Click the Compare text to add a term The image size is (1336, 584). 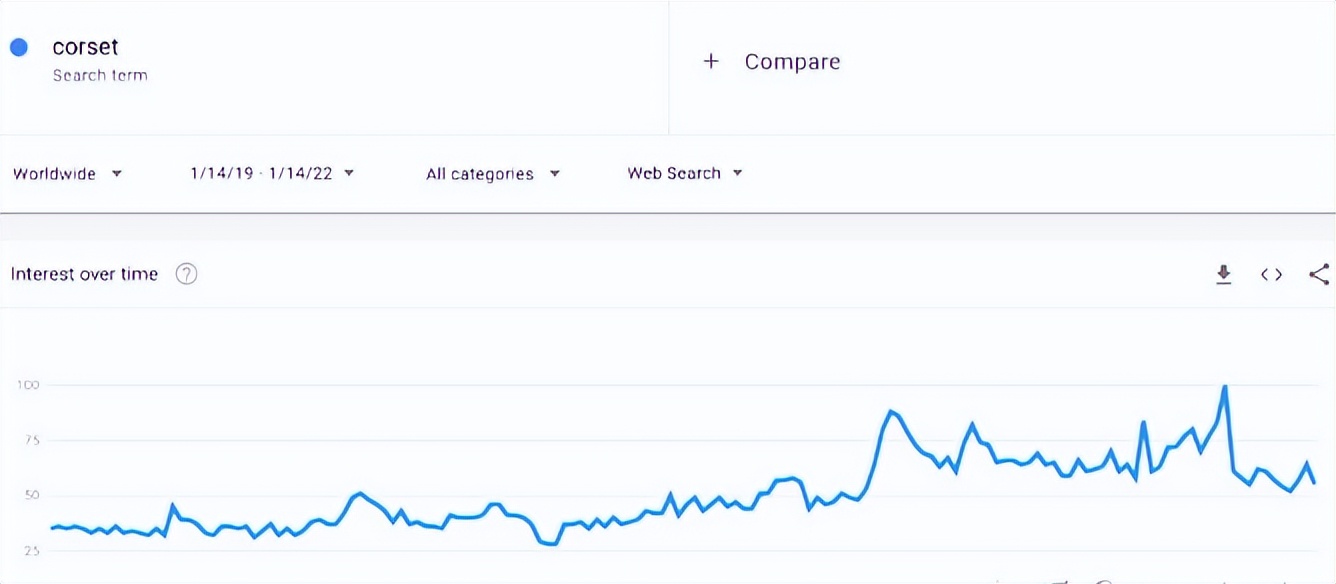tap(792, 61)
